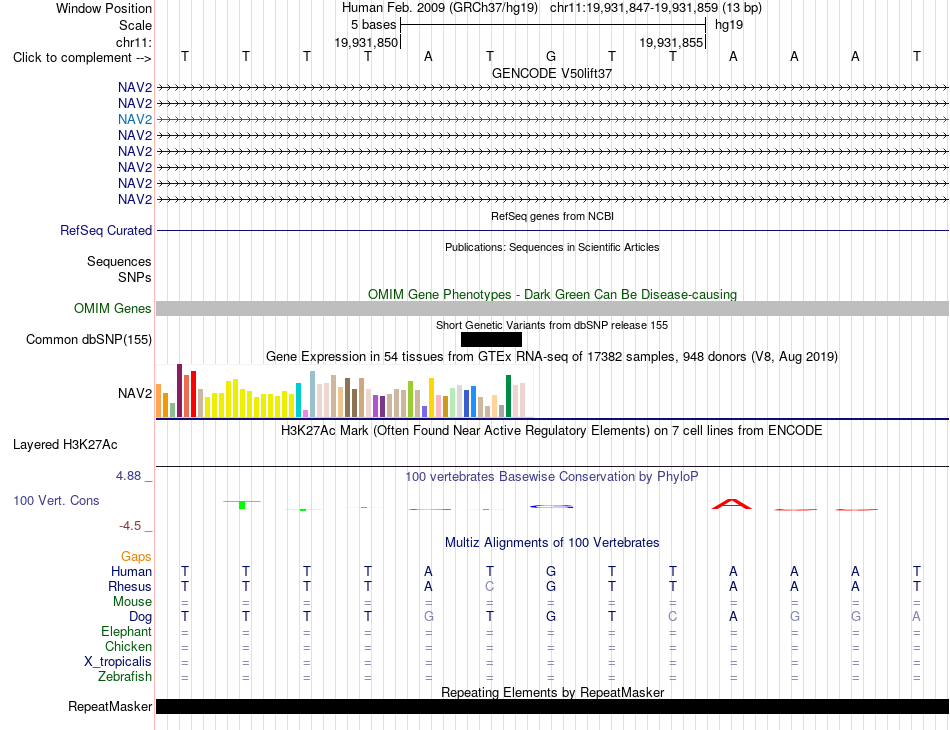Click the red A PhyloP conservation logo
The width and height of the screenshot is (950, 730).
(x=732, y=504)
